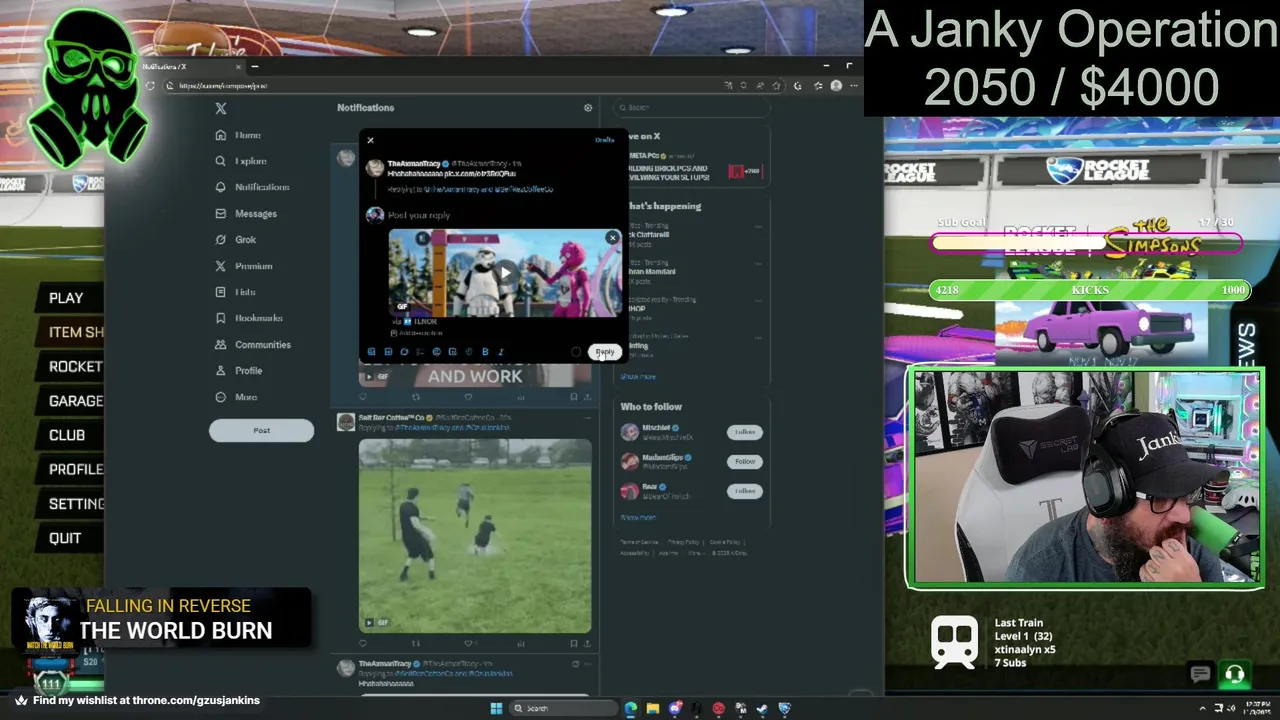1280x720 pixels.
Task: Open Drafts in reply composer
Action: click(x=604, y=140)
